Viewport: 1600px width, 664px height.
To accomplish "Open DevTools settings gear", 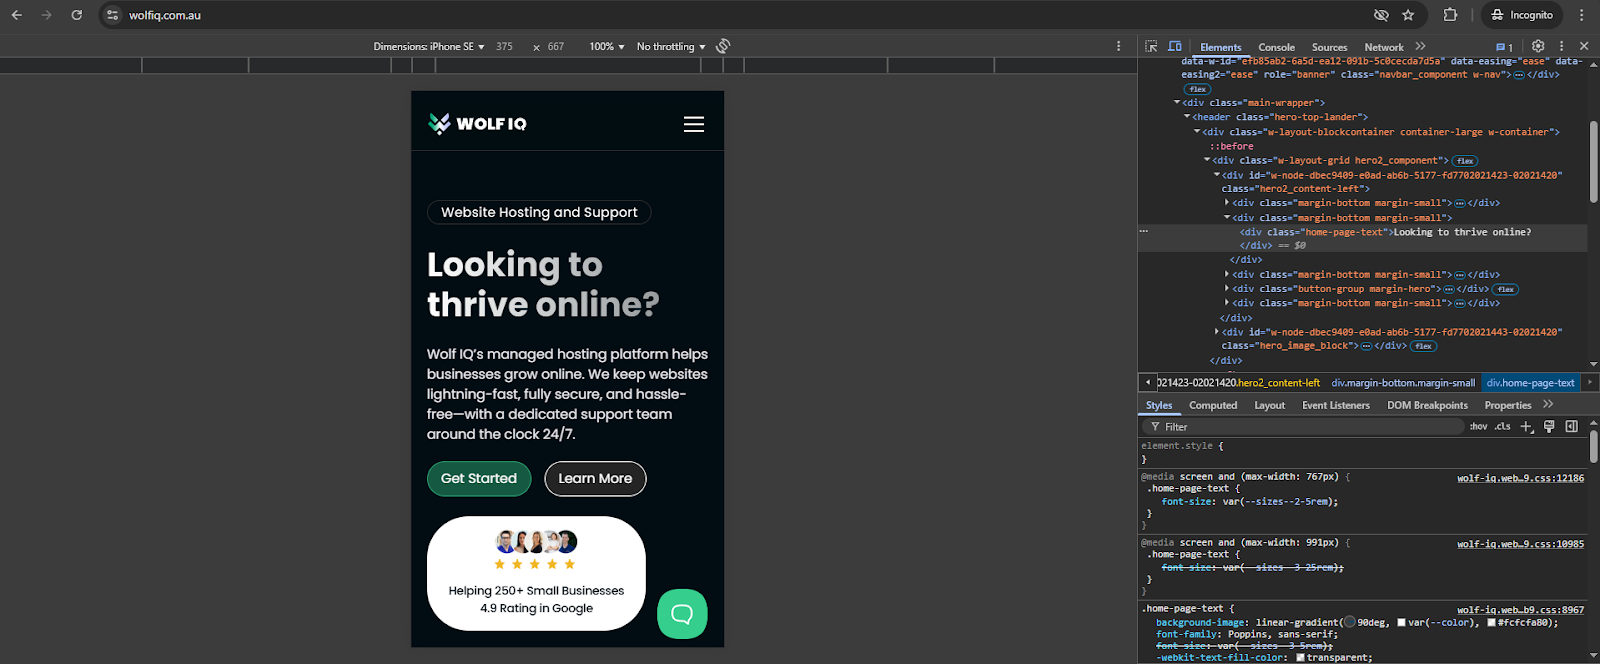I will click(1538, 46).
